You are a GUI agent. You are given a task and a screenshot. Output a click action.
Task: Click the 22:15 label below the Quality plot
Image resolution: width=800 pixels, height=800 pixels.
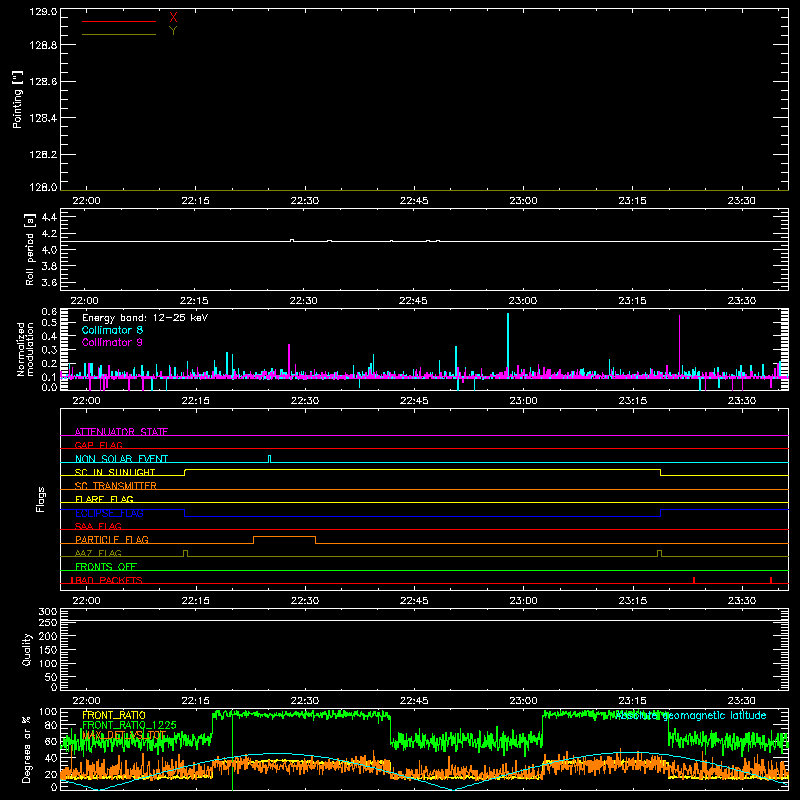pos(195,701)
